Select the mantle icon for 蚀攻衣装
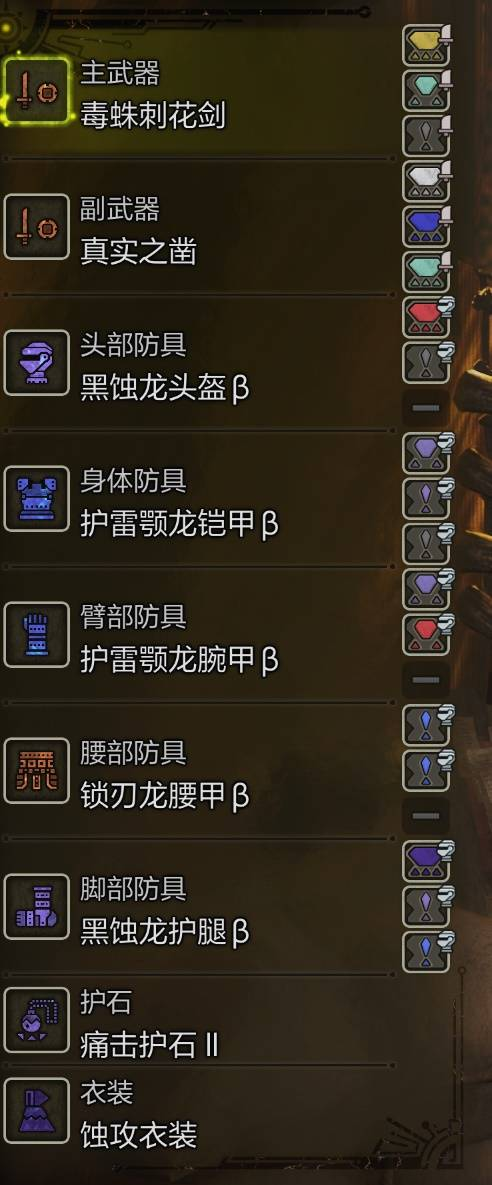This screenshot has width=492, height=1185. (36, 1110)
